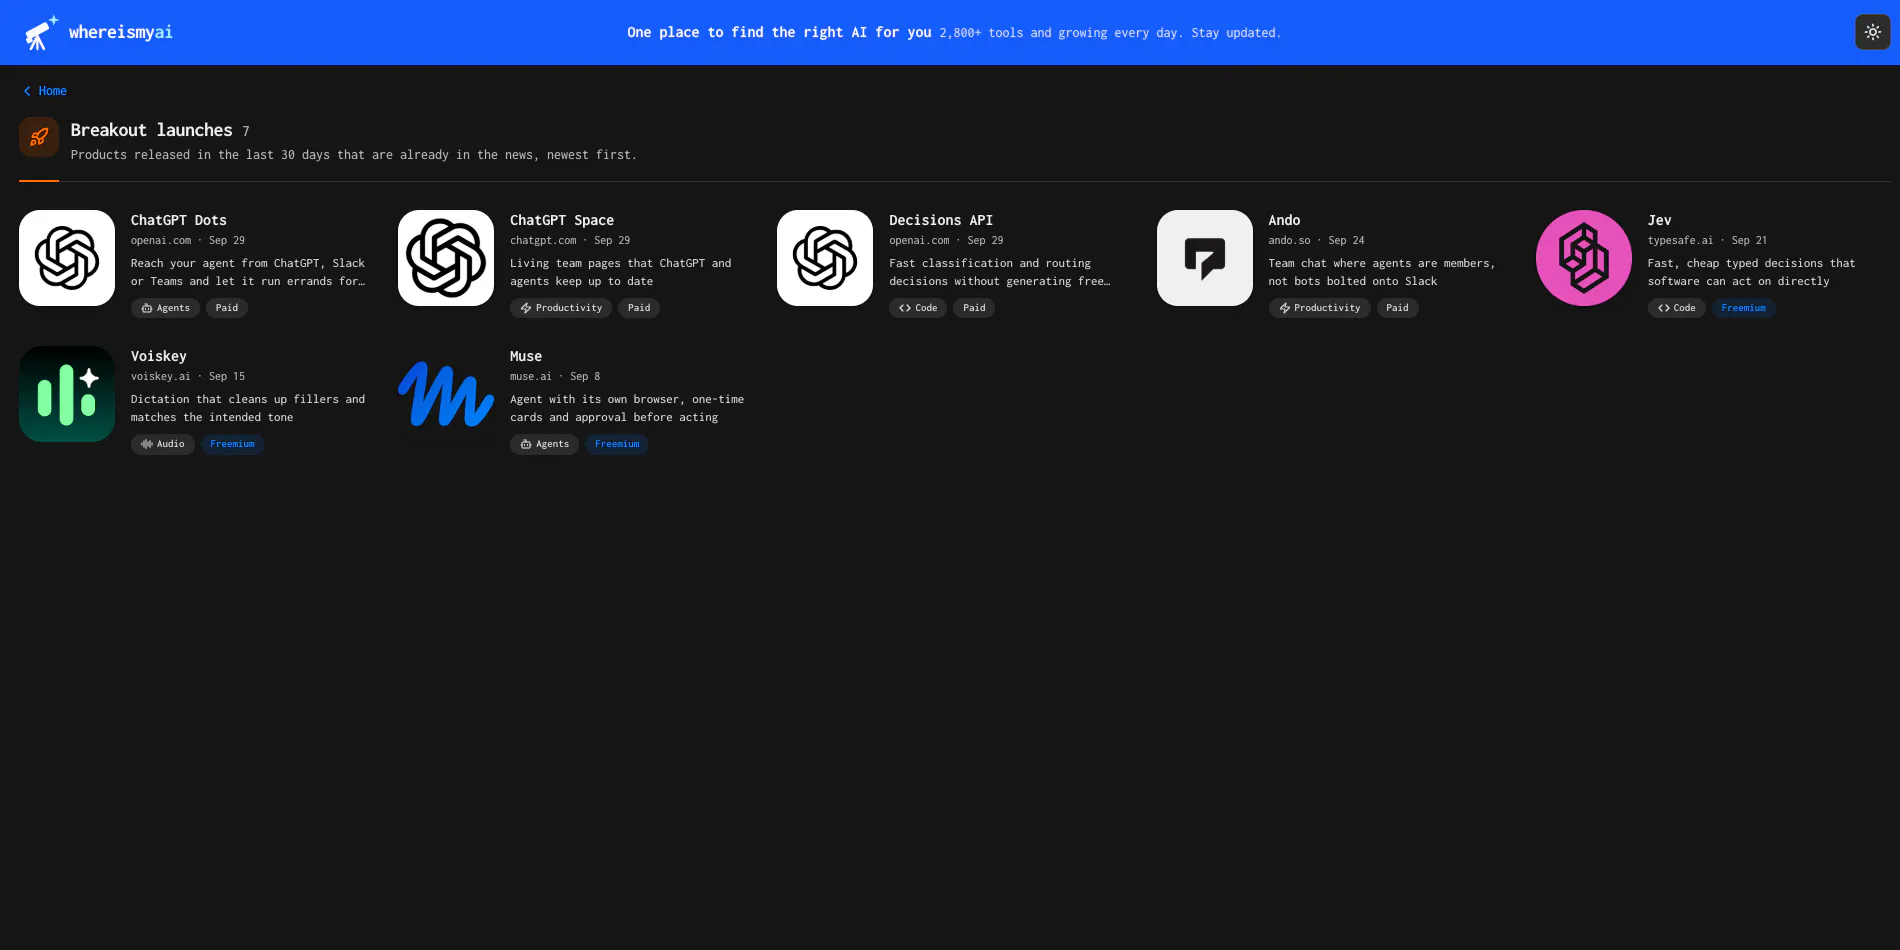Viewport: 1900px width, 950px height.
Task: Click the Muse title
Action: pos(526,356)
